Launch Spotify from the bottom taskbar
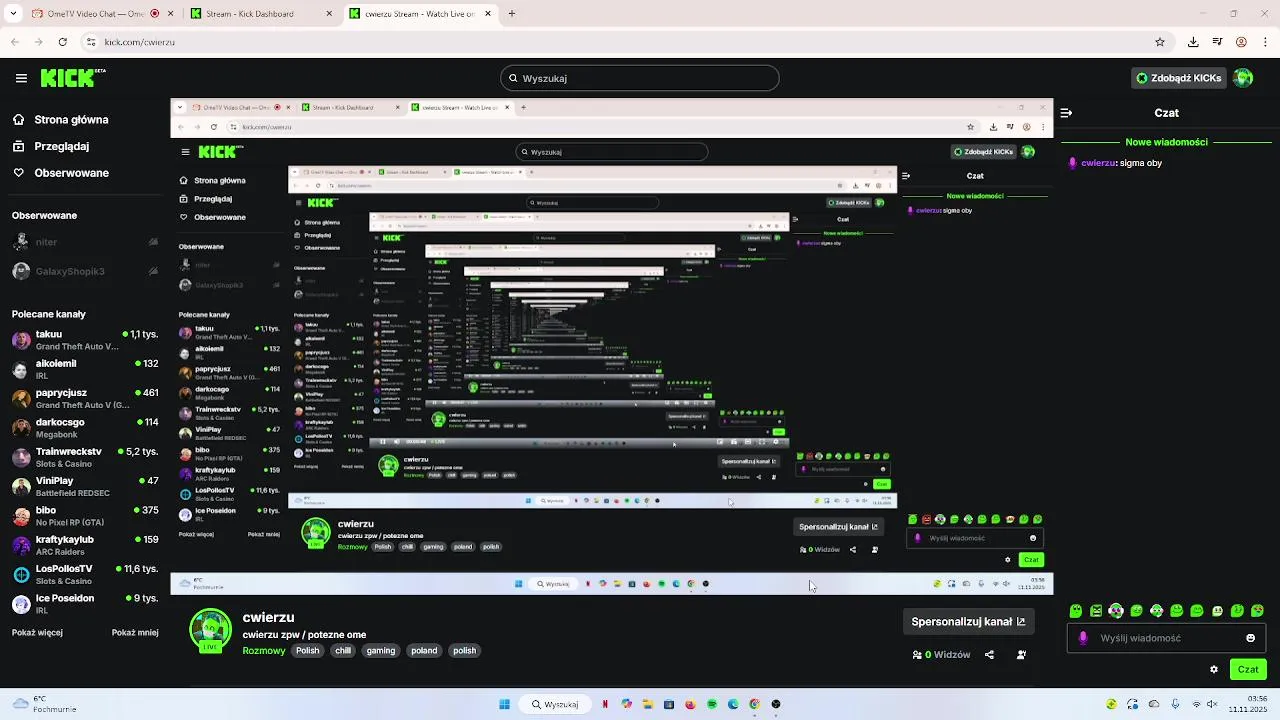Image resolution: width=1280 pixels, height=720 pixels. pos(712,704)
